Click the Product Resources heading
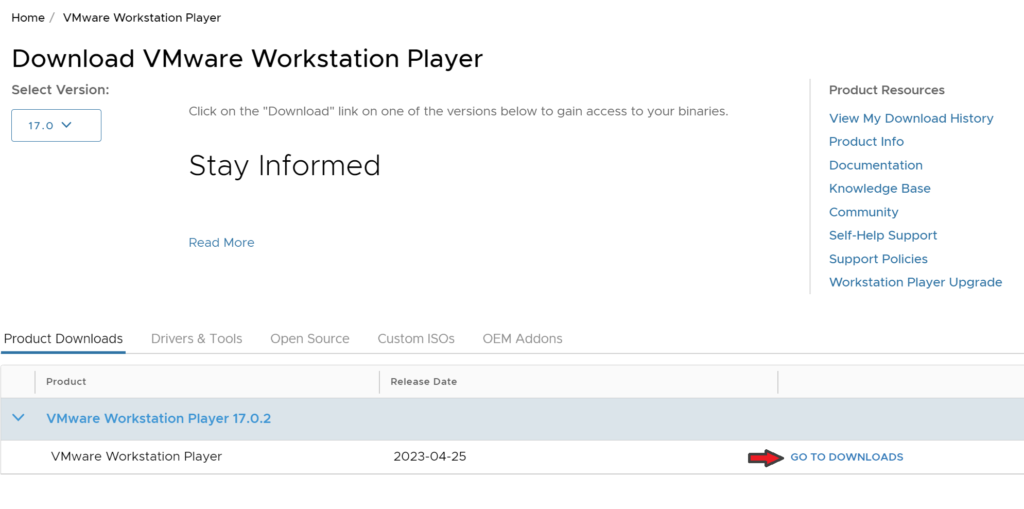Image resolution: width=1024 pixels, height=509 pixels. pos(887,90)
